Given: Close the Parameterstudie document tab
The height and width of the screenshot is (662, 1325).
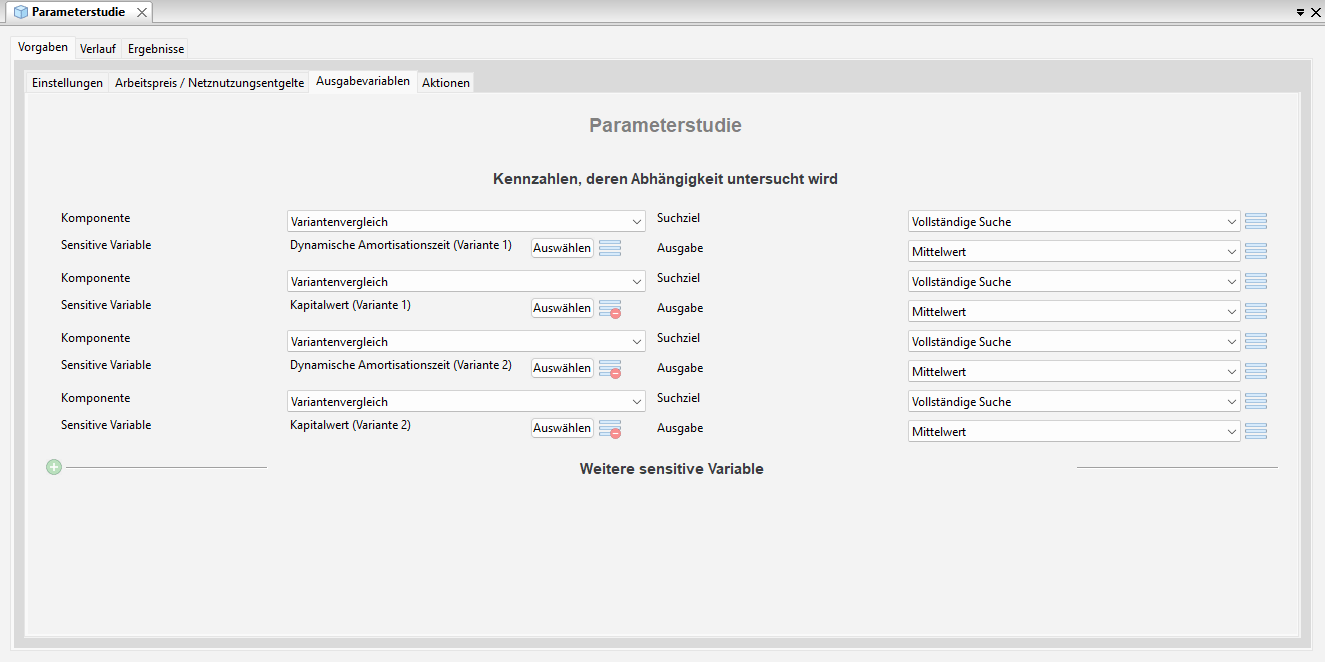Looking at the screenshot, I should [x=142, y=12].
